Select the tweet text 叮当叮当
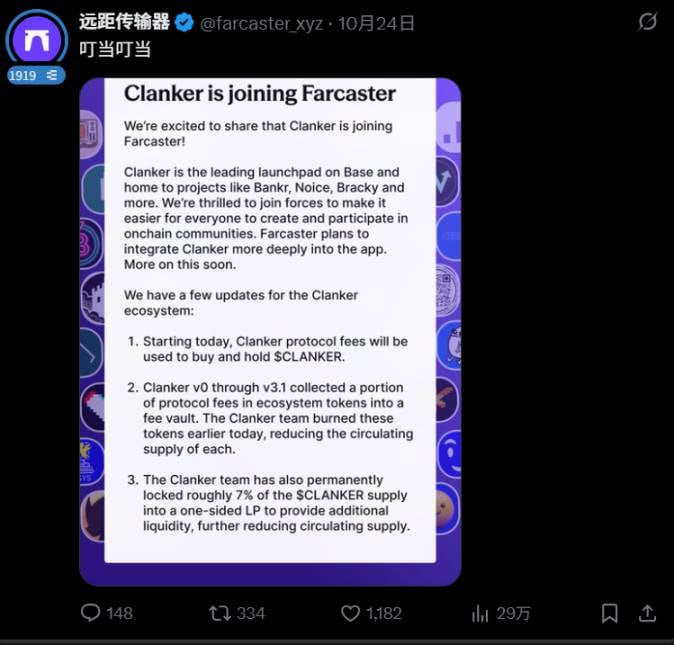Screen dimensions: 674x645 (115, 48)
